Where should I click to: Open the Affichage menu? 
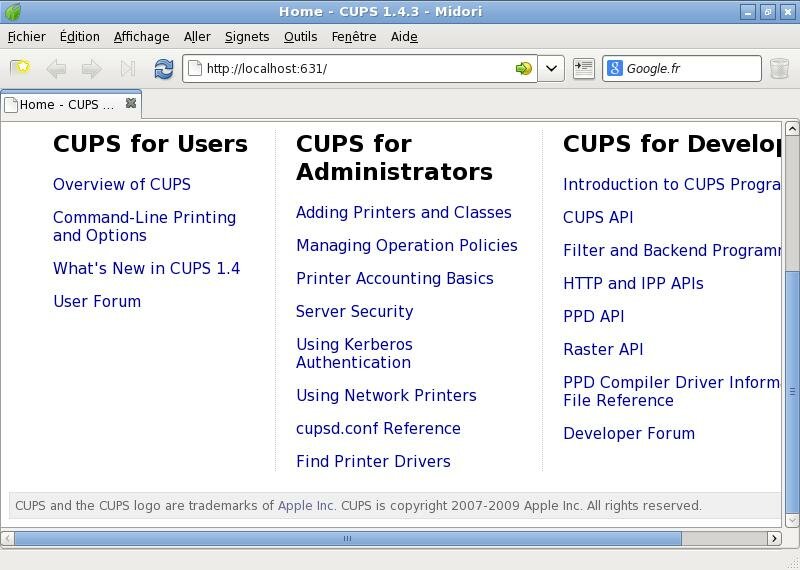[141, 37]
